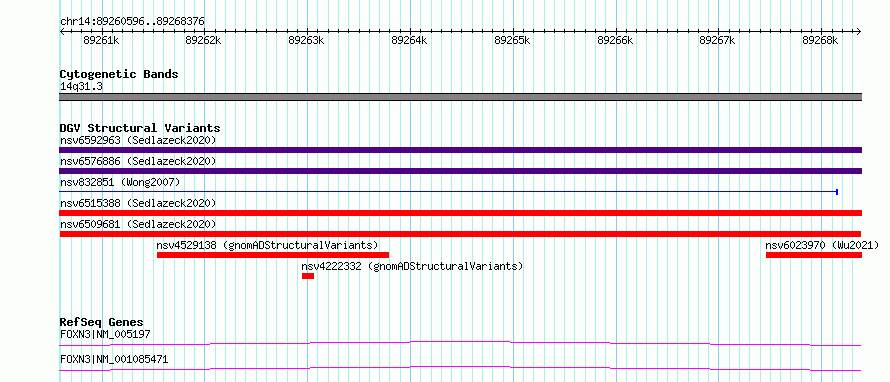
Task: Click the chr14:89260596..89268376 coordinate label
Action: (132, 22)
